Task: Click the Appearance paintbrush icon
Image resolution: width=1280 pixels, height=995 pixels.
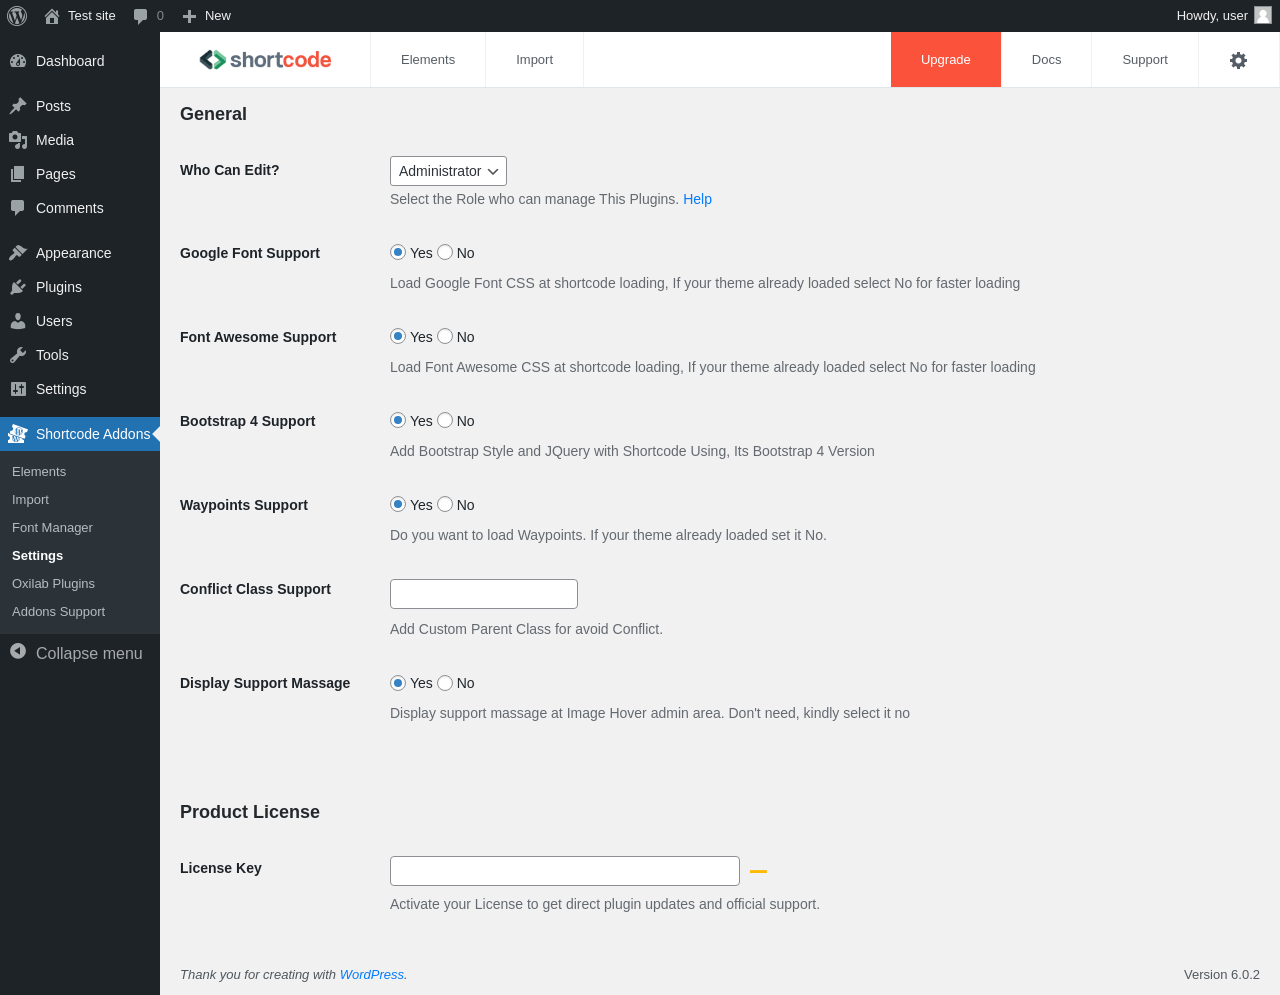Action: point(18,253)
